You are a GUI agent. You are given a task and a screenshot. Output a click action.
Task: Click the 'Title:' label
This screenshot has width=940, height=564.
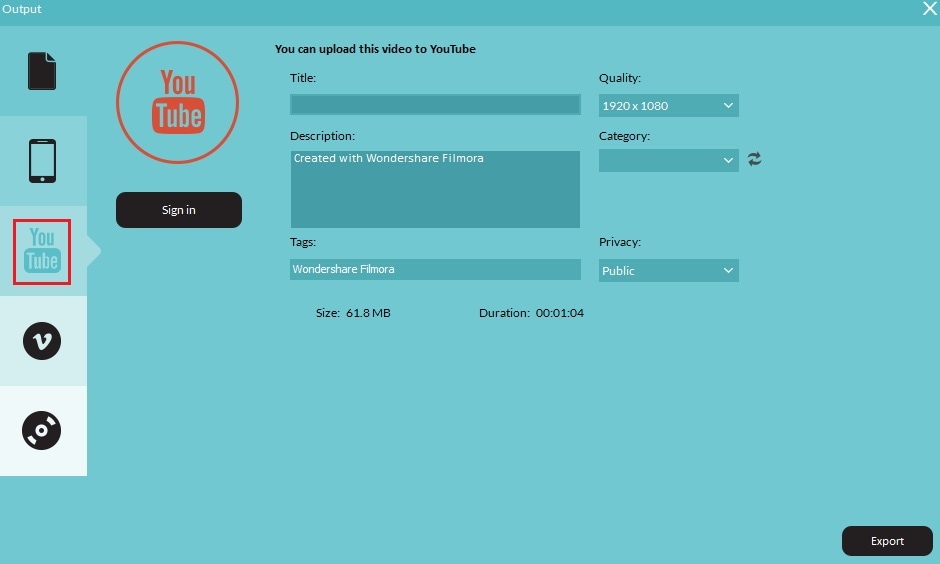tap(303, 78)
